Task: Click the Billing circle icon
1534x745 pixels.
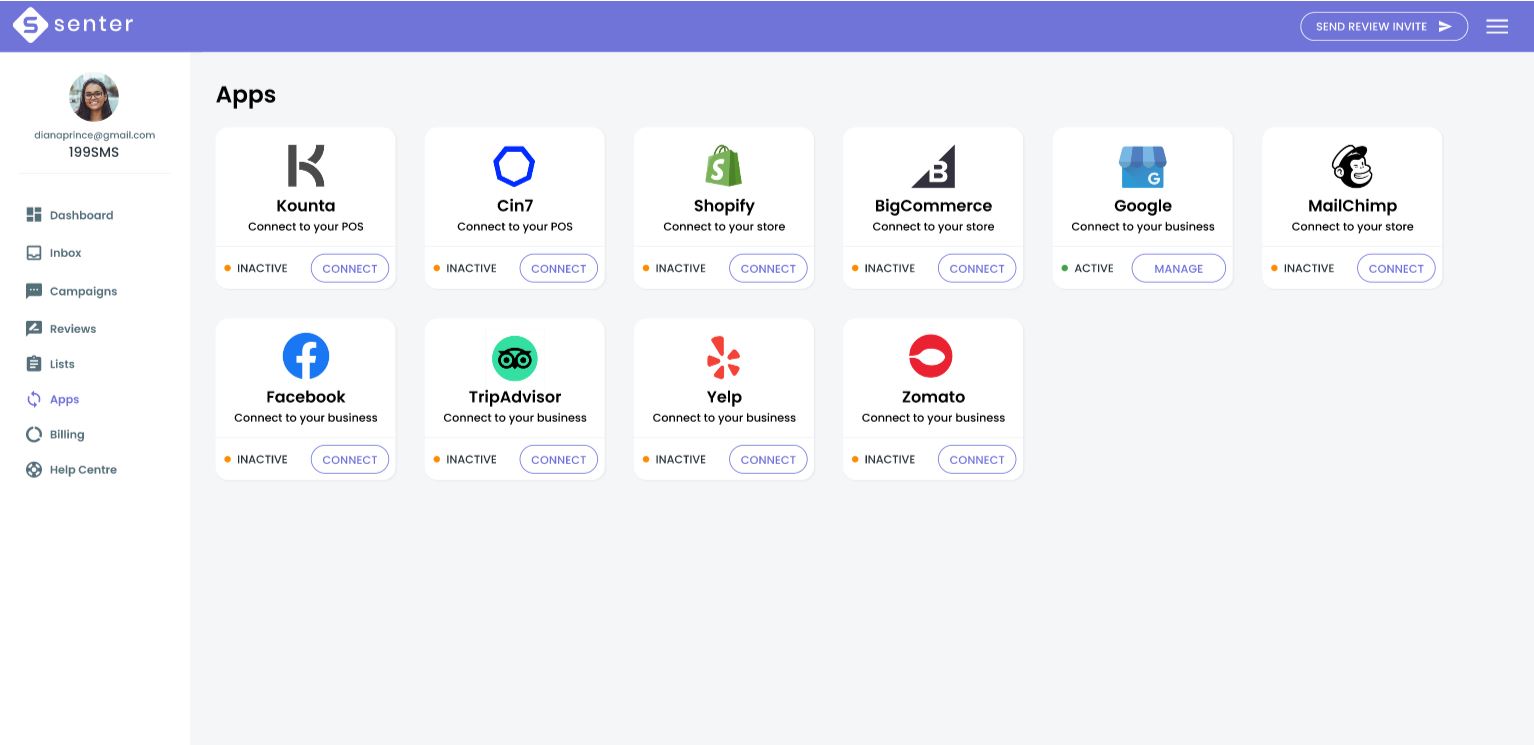Action: pyautogui.click(x=34, y=434)
